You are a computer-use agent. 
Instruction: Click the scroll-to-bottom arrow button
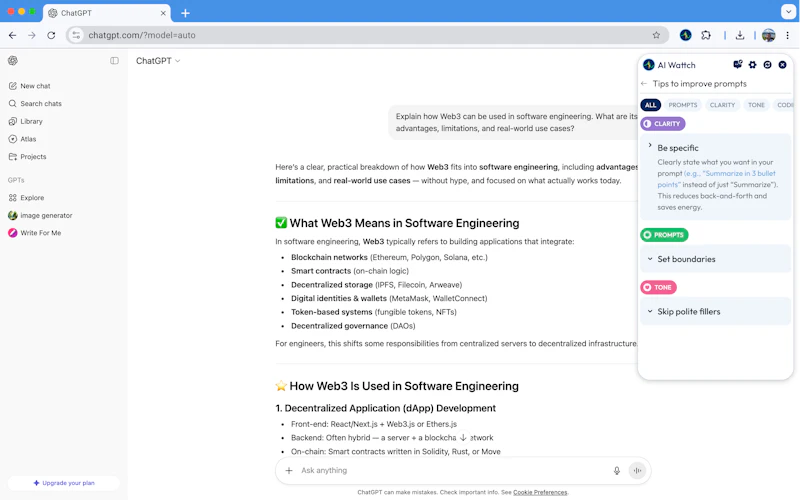pos(463,437)
